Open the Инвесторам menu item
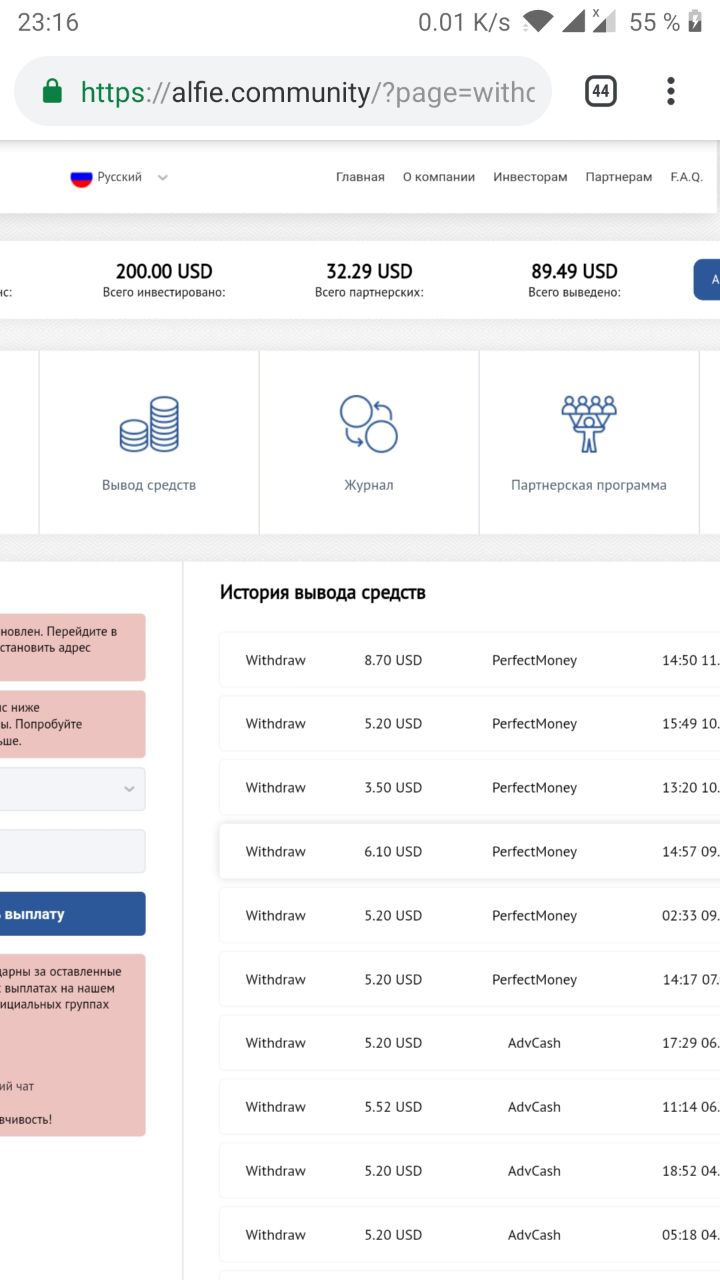Image resolution: width=720 pixels, height=1280 pixels. [530, 177]
